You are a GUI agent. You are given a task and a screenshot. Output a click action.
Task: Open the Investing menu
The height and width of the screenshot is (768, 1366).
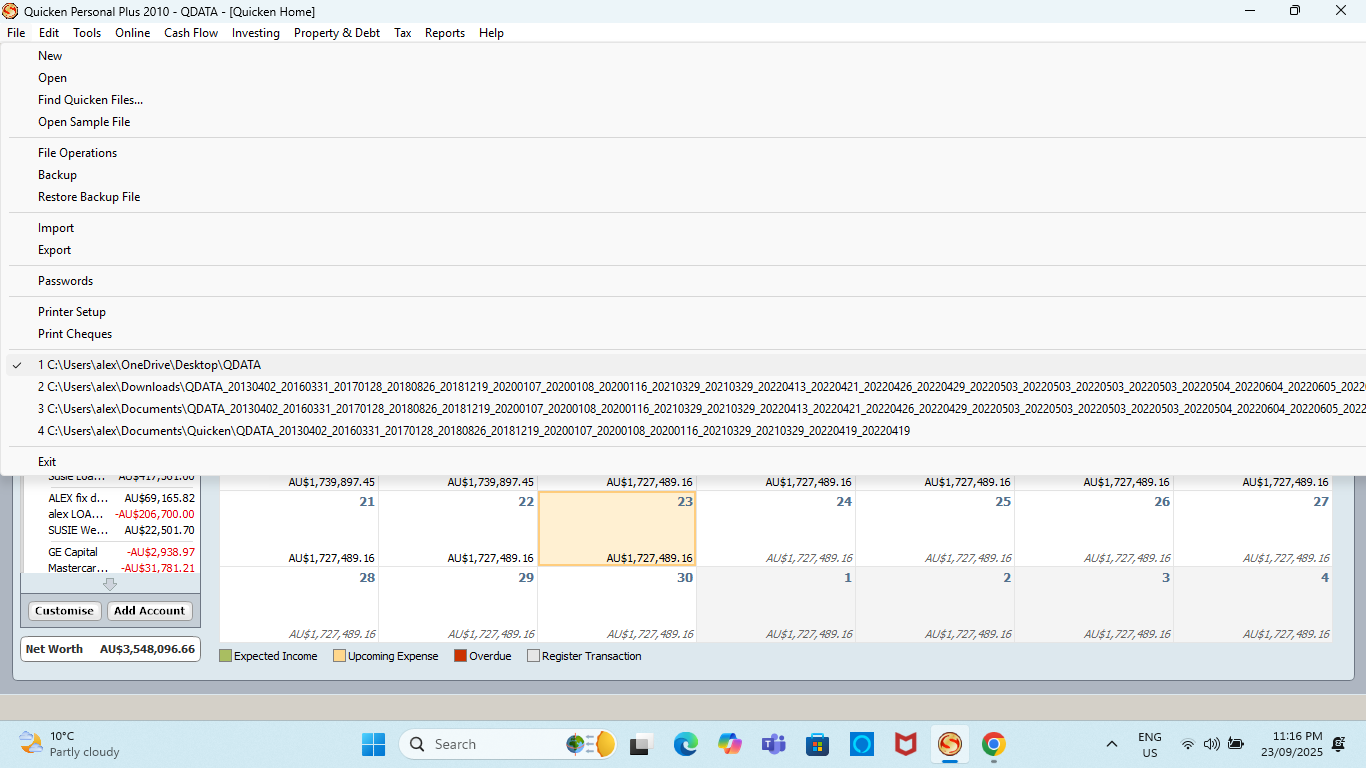pos(256,33)
